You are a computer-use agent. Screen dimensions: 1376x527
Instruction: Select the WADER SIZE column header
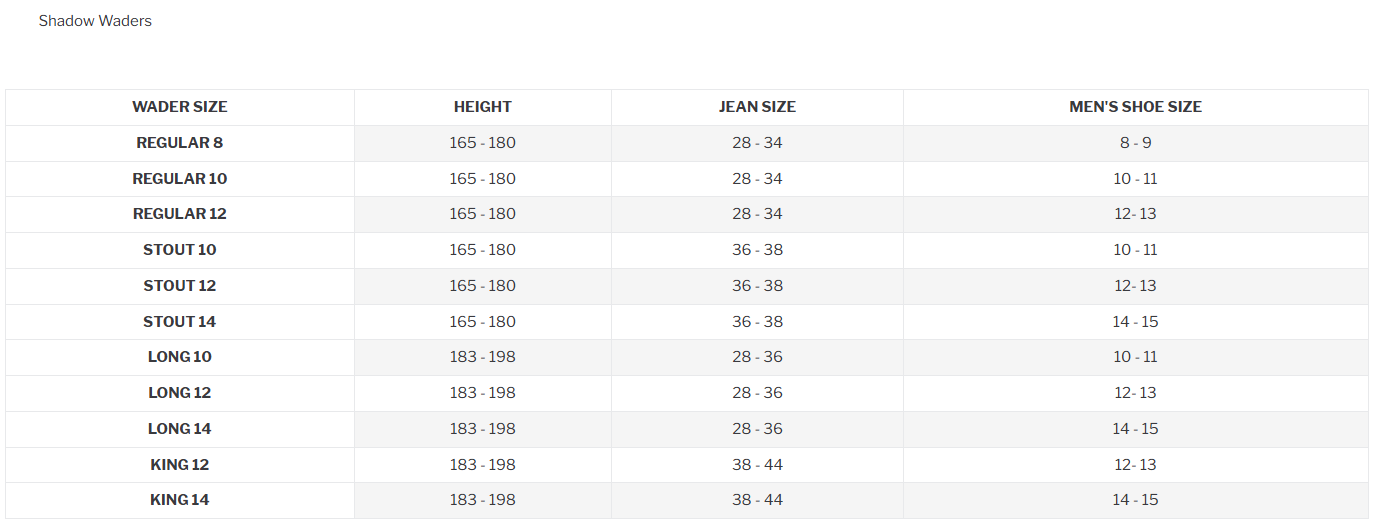pyautogui.click(x=180, y=107)
